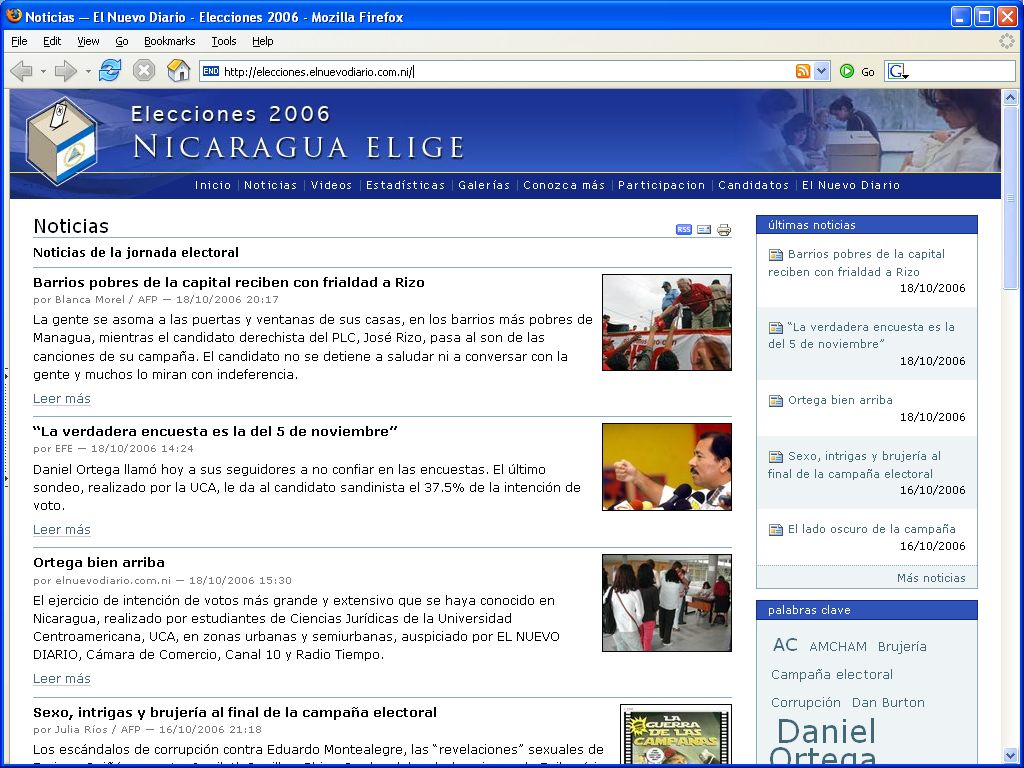Image resolution: width=1024 pixels, height=768 pixels.
Task: Open Noticias in the navigation bar
Action: (270, 185)
